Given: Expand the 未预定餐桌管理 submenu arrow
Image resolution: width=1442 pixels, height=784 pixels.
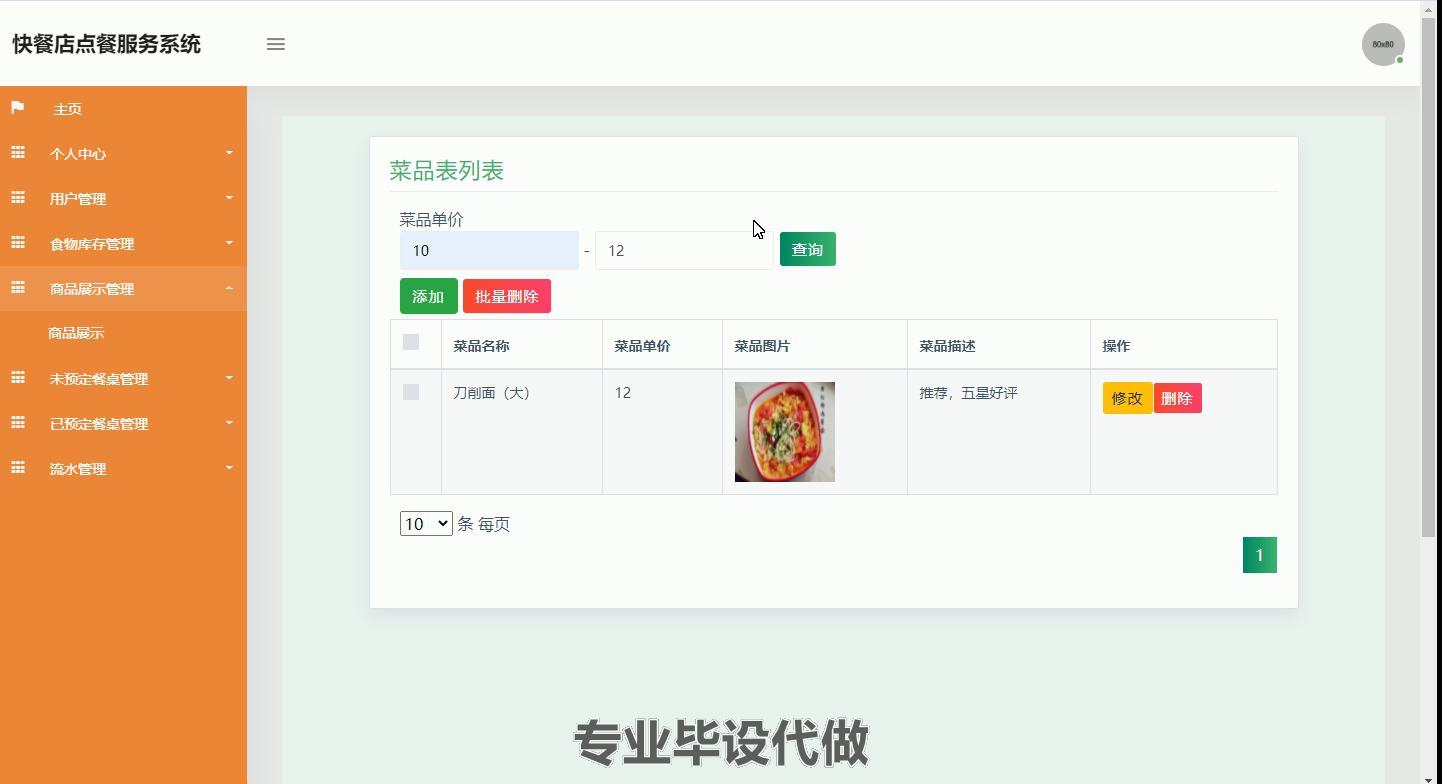Looking at the screenshot, I should (229, 378).
